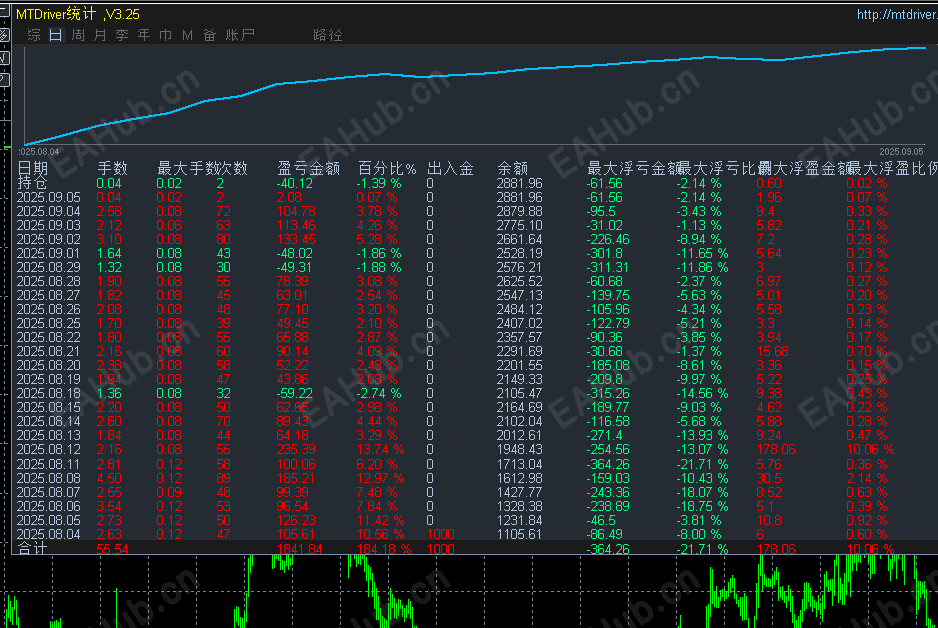Click the 手数 column header
Image resolution: width=938 pixels, height=628 pixels.
[112, 168]
